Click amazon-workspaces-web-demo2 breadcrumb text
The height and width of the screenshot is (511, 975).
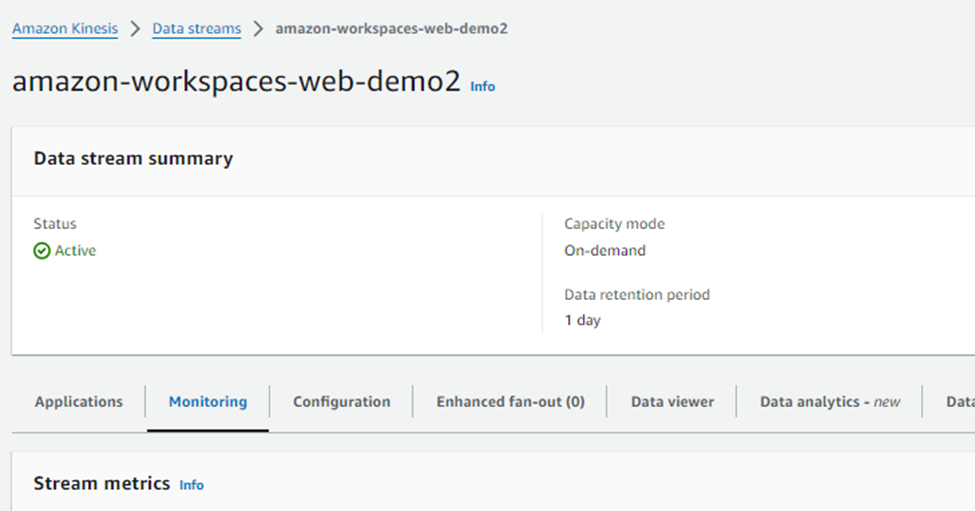click(392, 29)
